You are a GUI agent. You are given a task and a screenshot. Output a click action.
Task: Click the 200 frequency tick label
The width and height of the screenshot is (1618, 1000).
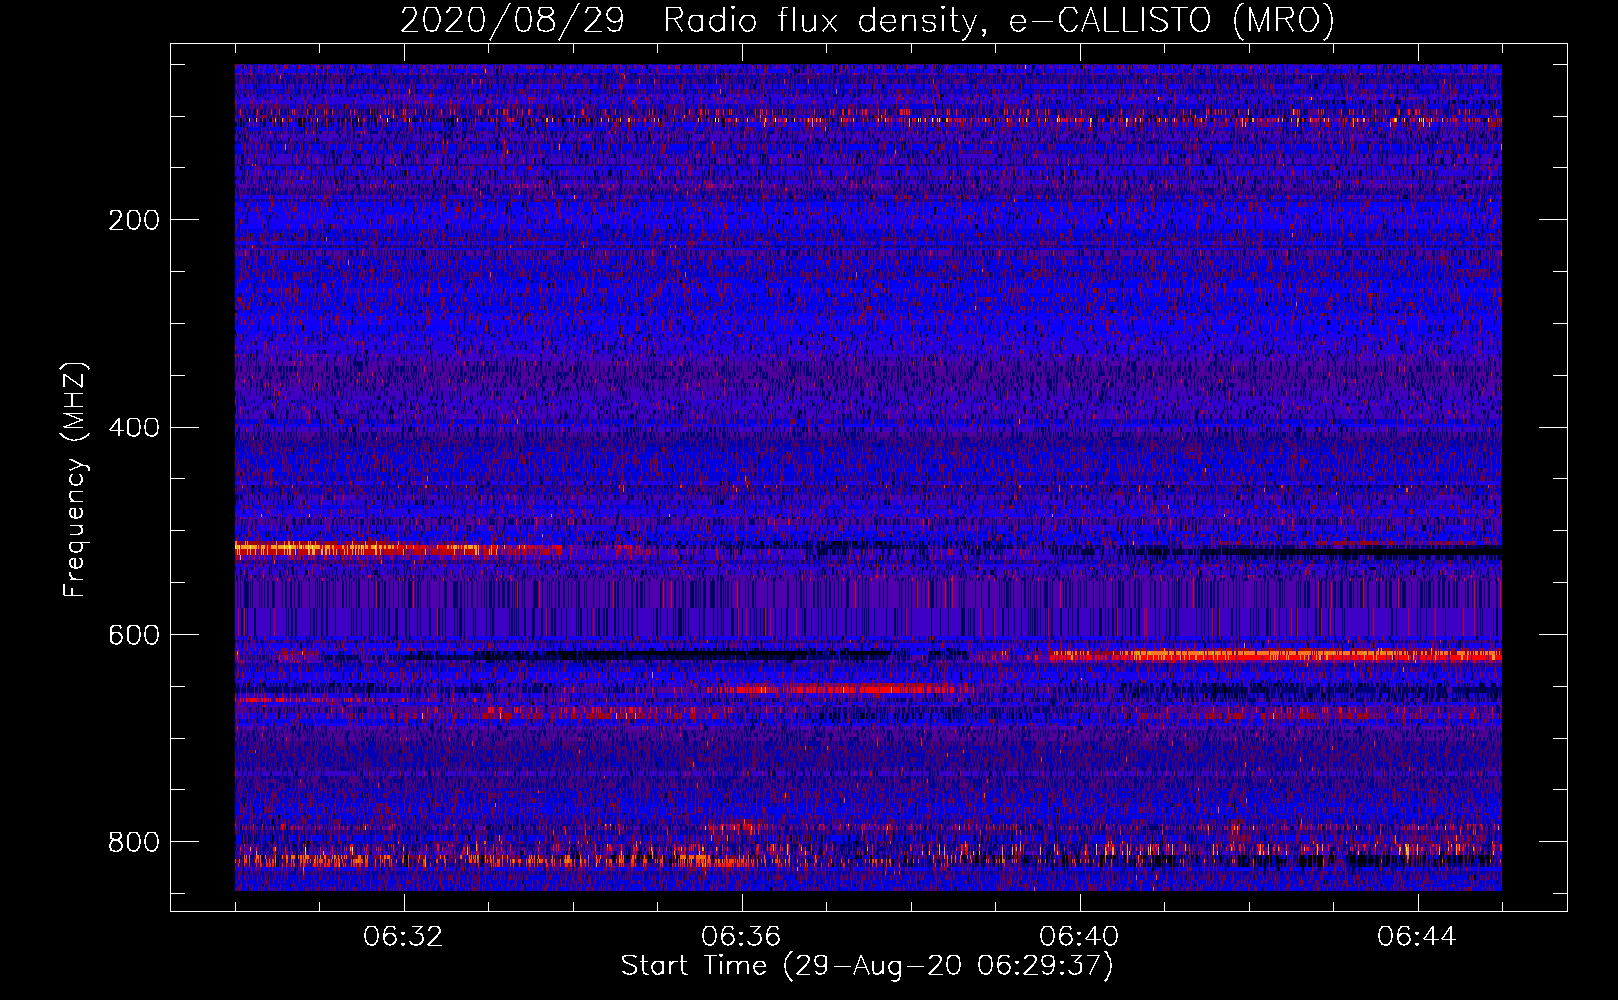tap(133, 220)
